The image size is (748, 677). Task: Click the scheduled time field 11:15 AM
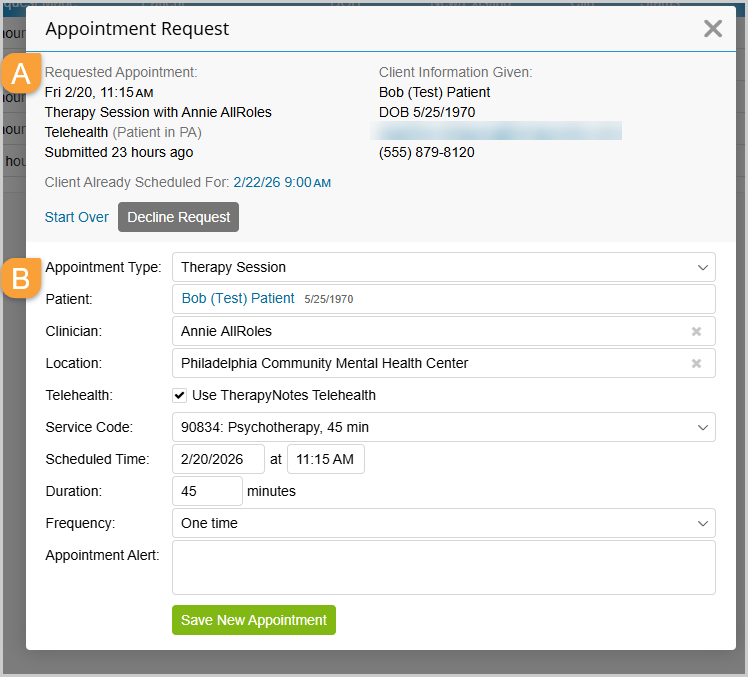pyautogui.click(x=326, y=459)
